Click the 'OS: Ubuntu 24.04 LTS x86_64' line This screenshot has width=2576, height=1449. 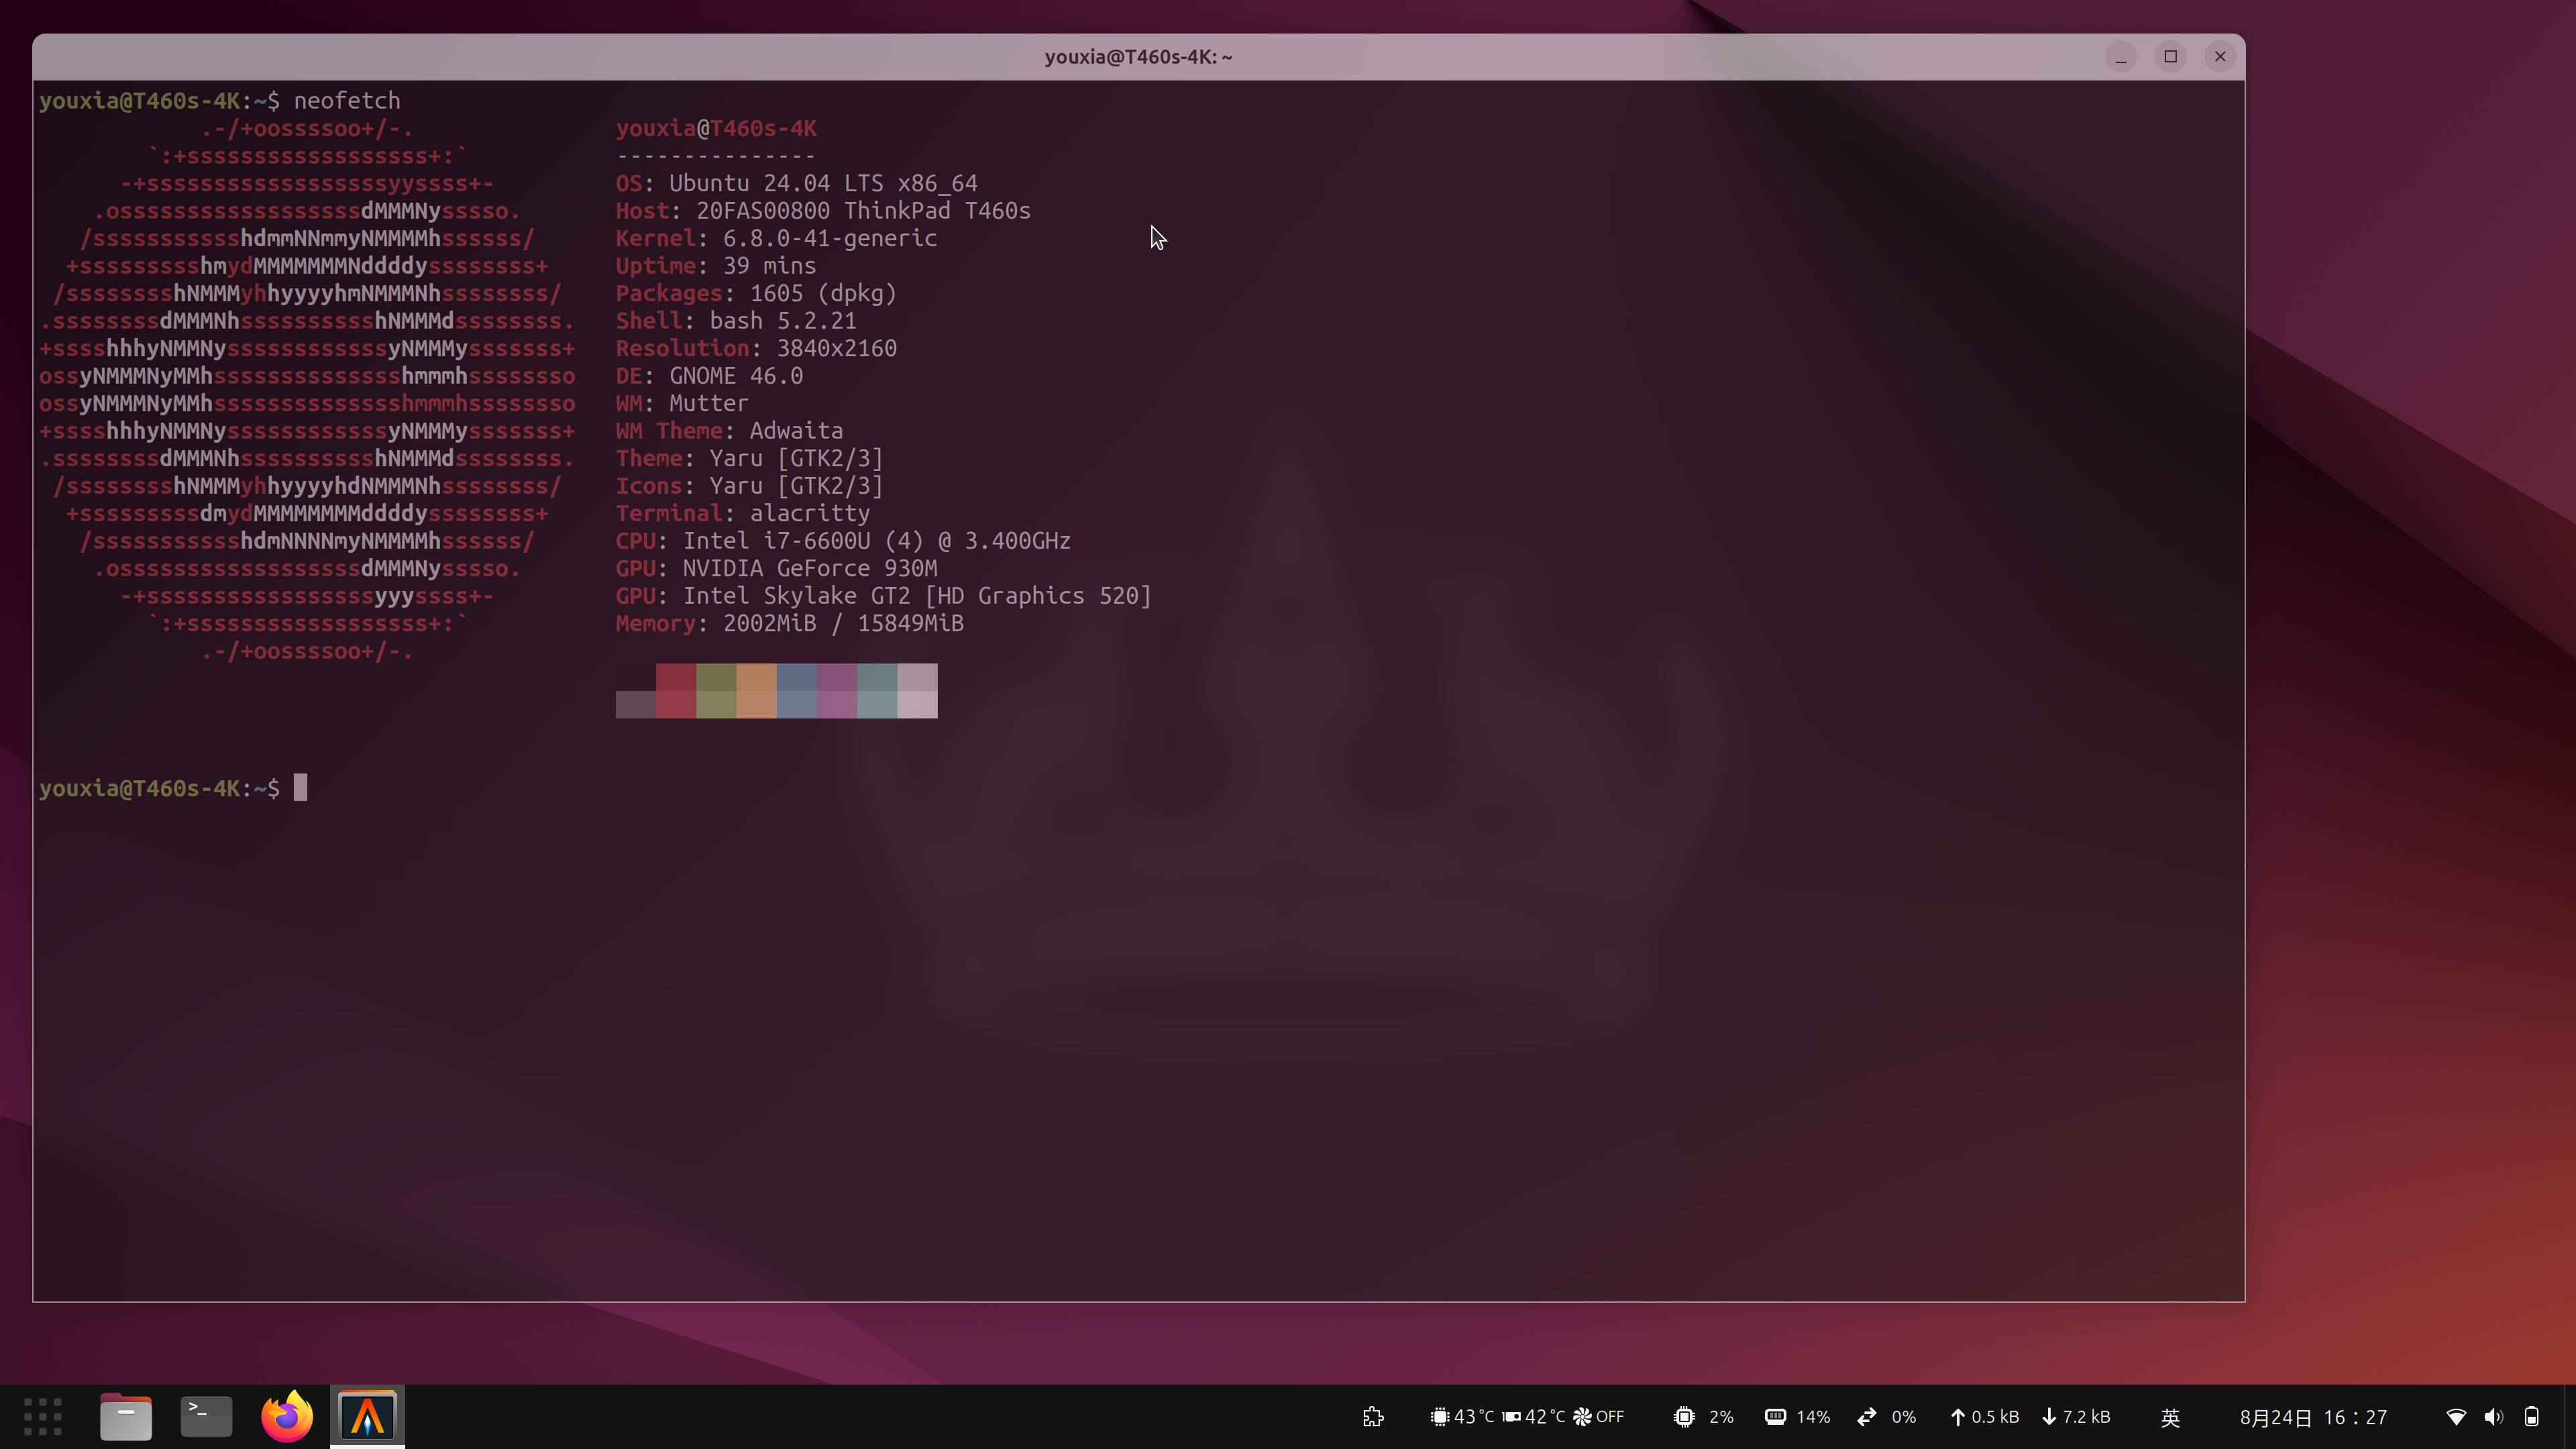click(796, 183)
